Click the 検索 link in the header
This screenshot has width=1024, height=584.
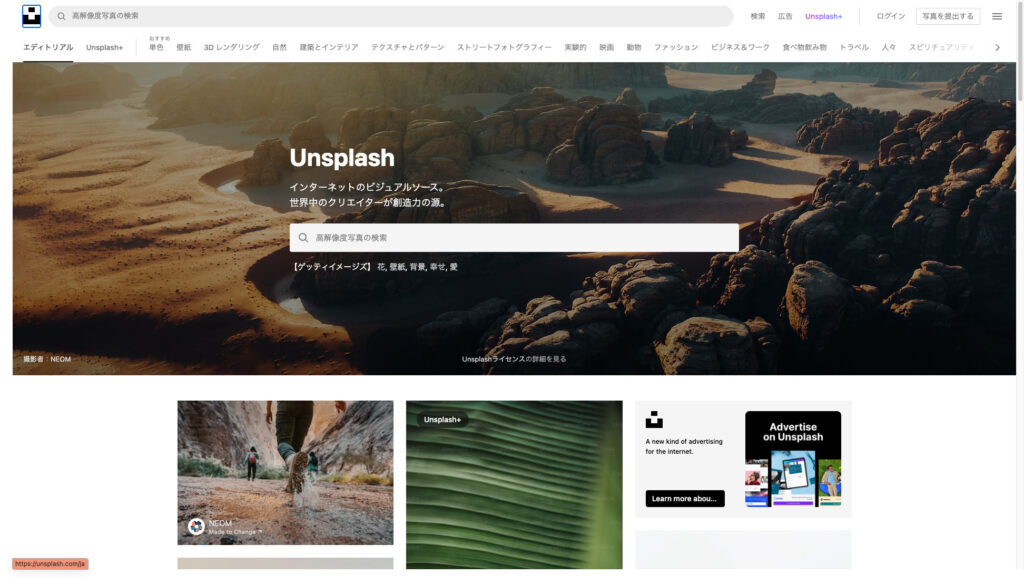pyautogui.click(x=758, y=16)
